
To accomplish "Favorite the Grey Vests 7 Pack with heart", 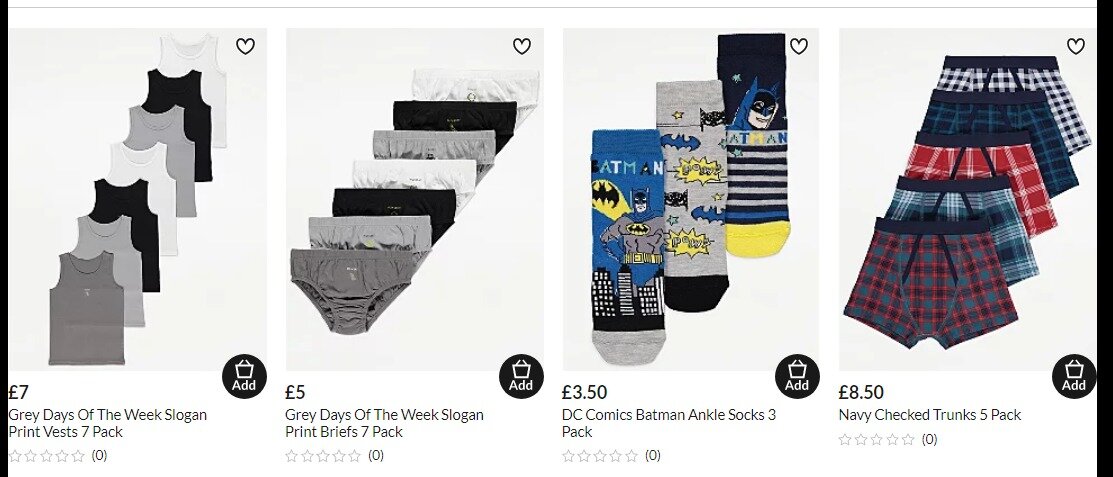I will pyautogui.click(x=245, y=46).
